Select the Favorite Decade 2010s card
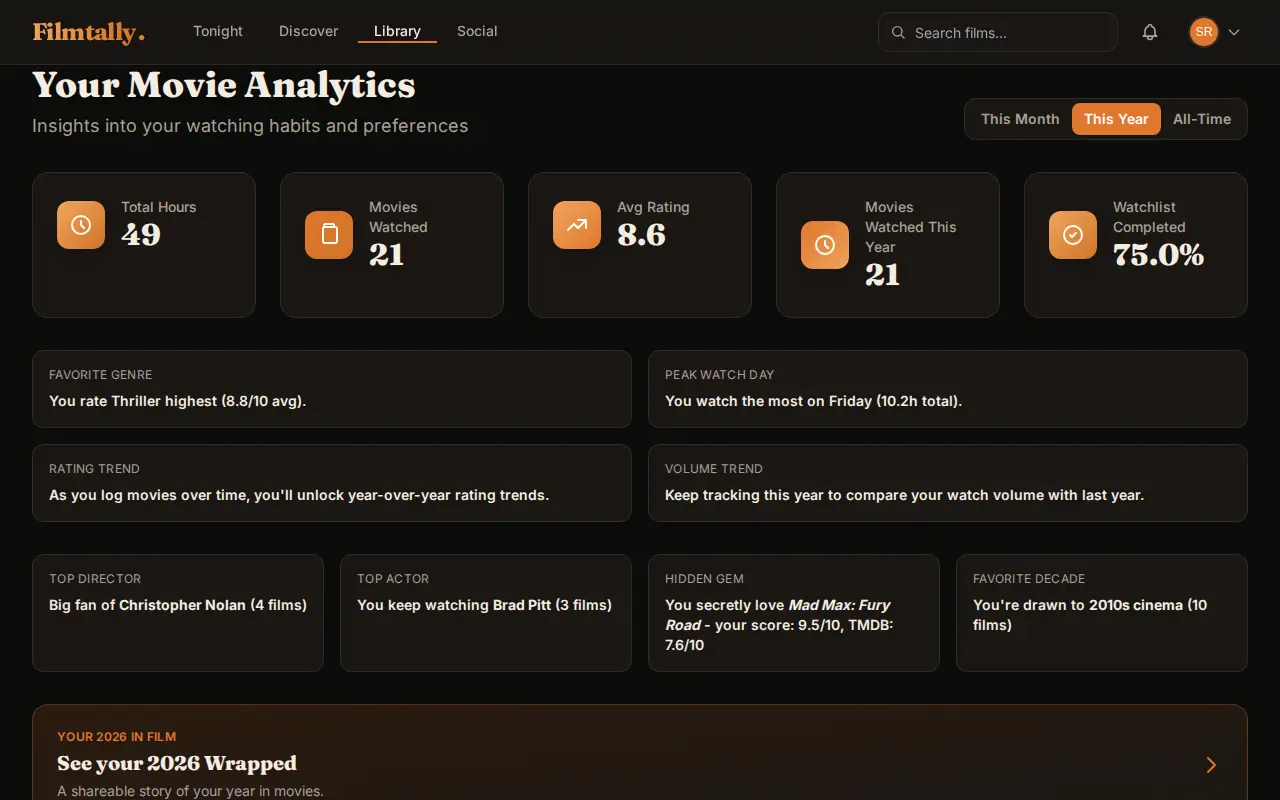This screenshot has height=800, width=1280. click(x=1102, y=613)
